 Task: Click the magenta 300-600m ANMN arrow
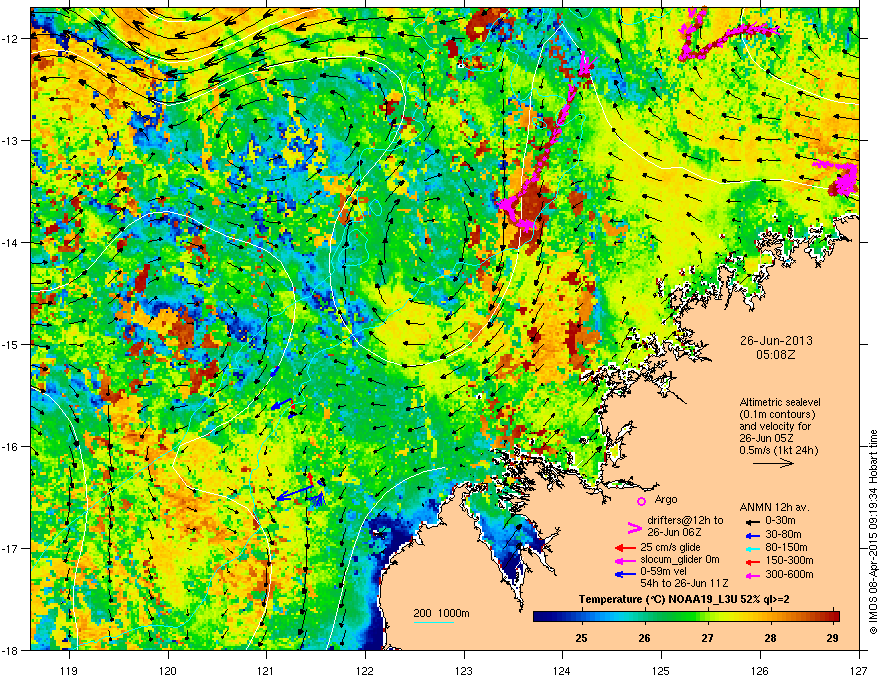752,576
